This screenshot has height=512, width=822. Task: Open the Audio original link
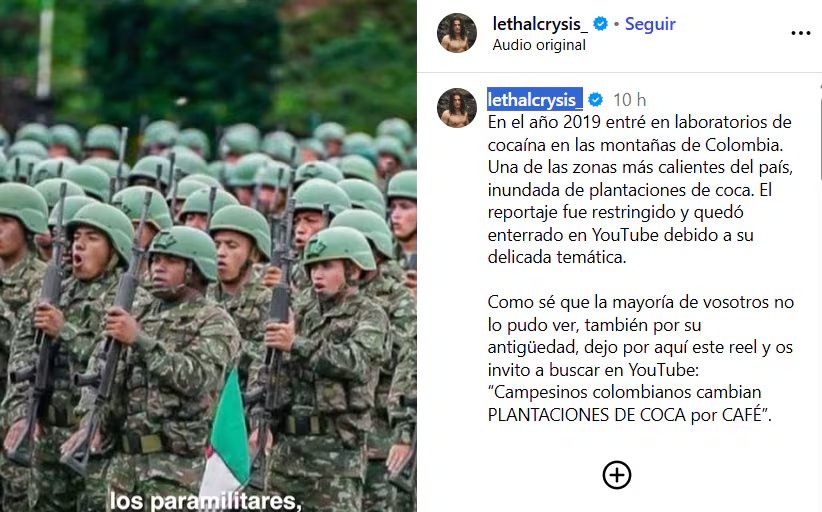[539, 45]
